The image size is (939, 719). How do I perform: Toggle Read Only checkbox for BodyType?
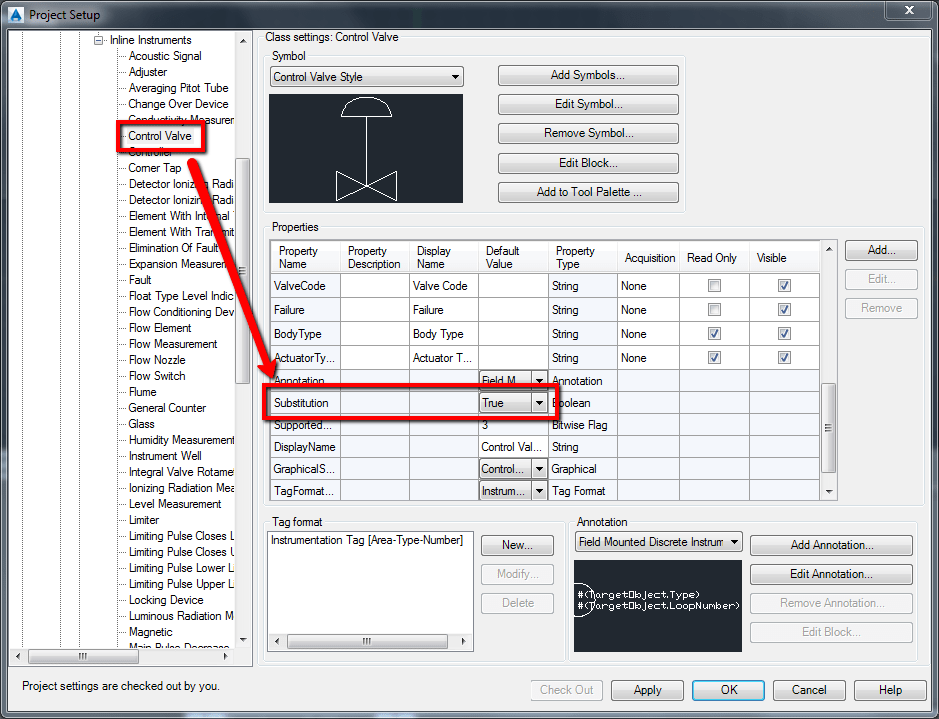tap(713, 334)
